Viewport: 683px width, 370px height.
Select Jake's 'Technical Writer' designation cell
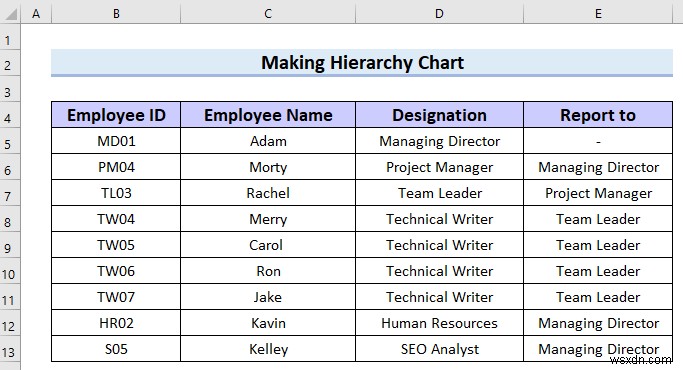pyautogui.click(x=440, y=297)
